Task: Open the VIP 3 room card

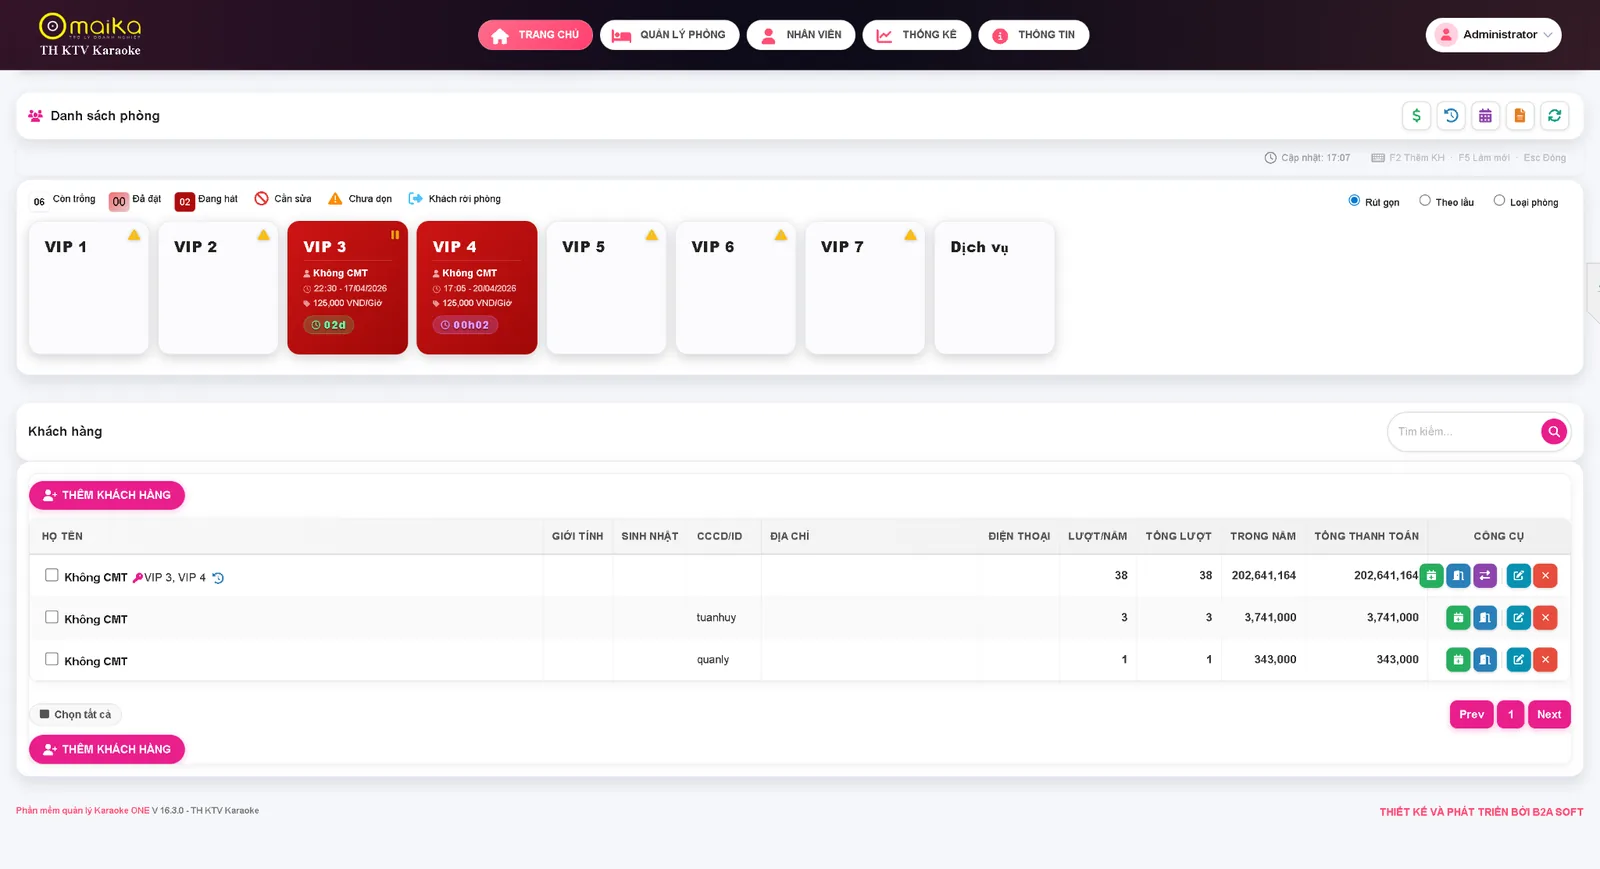Action: [x=347, y=287]
